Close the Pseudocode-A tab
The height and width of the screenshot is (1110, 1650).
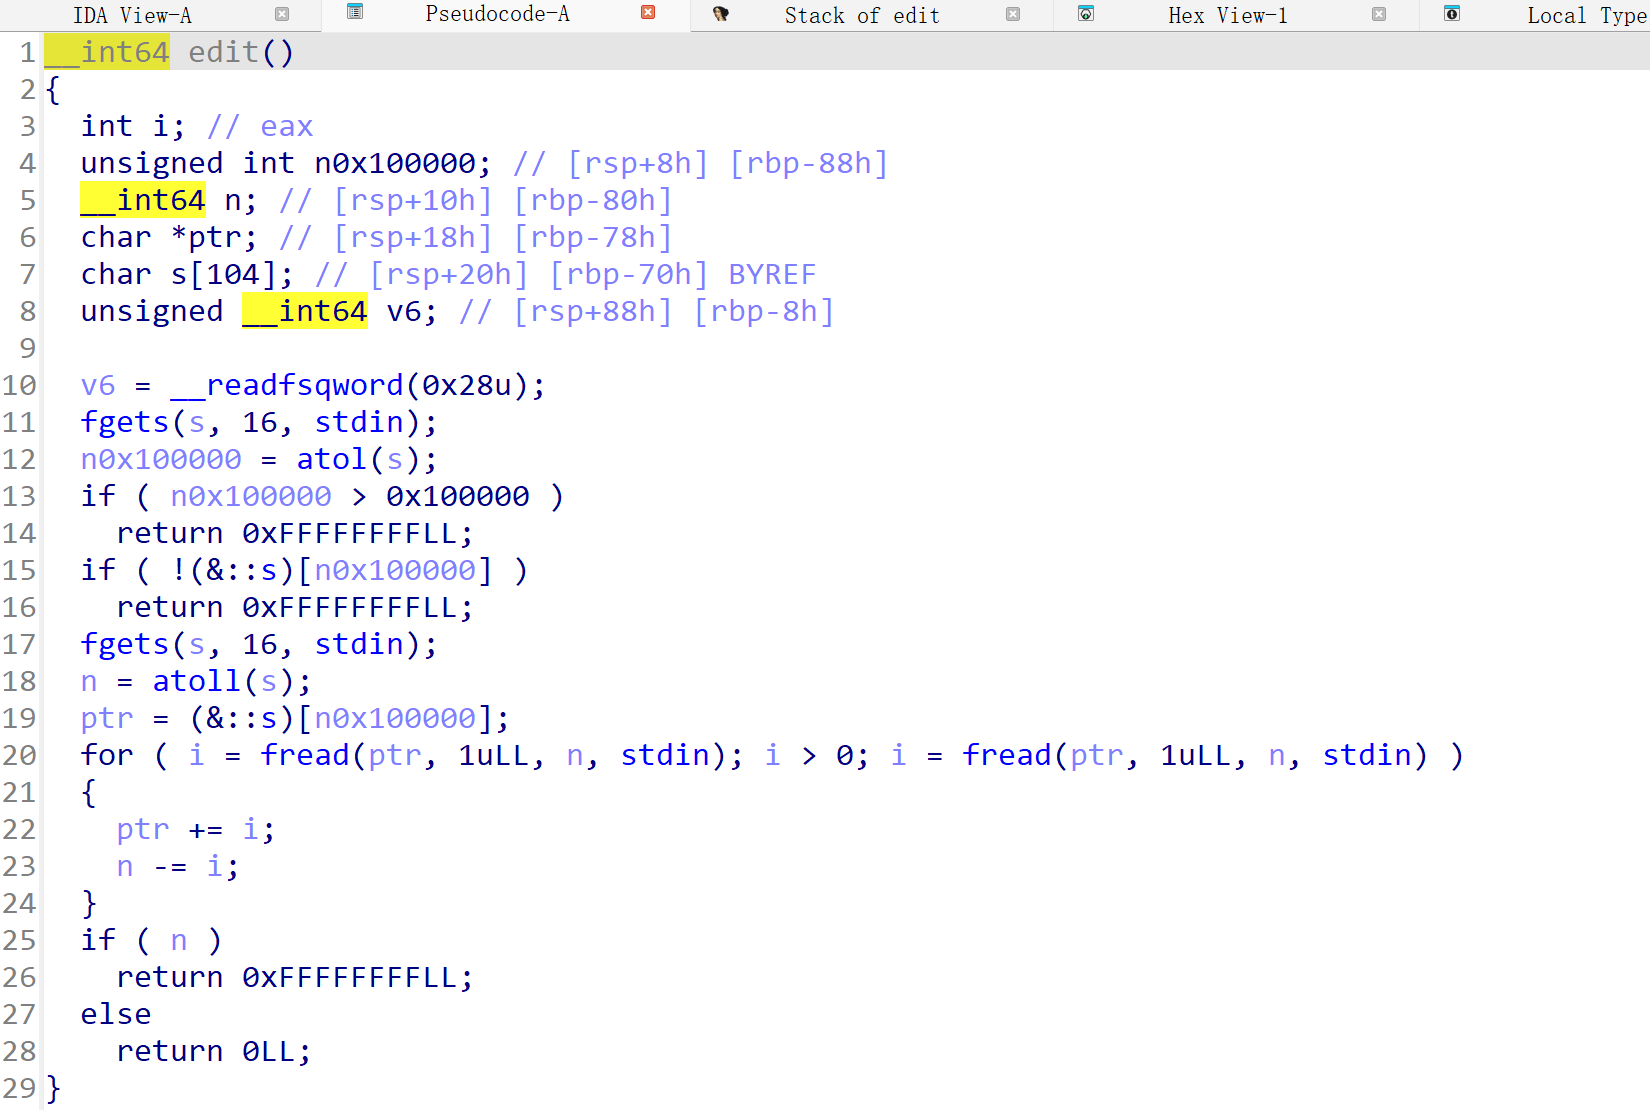648,13
